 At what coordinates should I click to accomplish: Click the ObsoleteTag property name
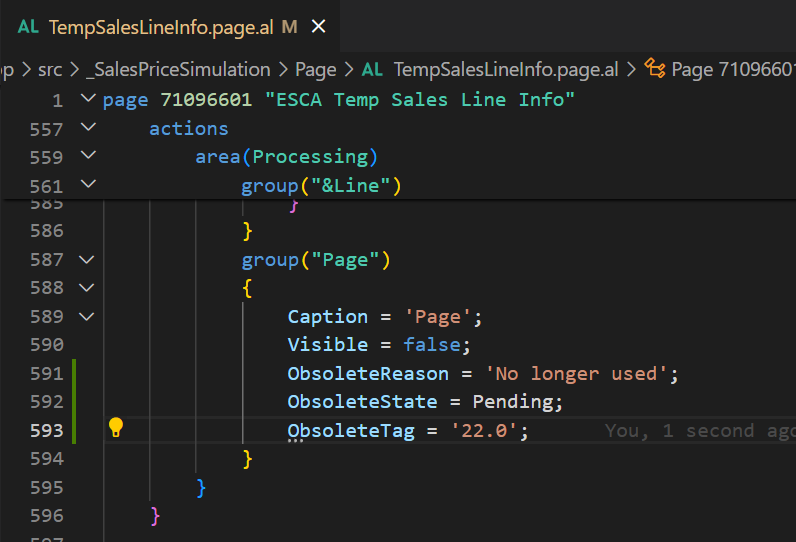[x=351, y=430]
